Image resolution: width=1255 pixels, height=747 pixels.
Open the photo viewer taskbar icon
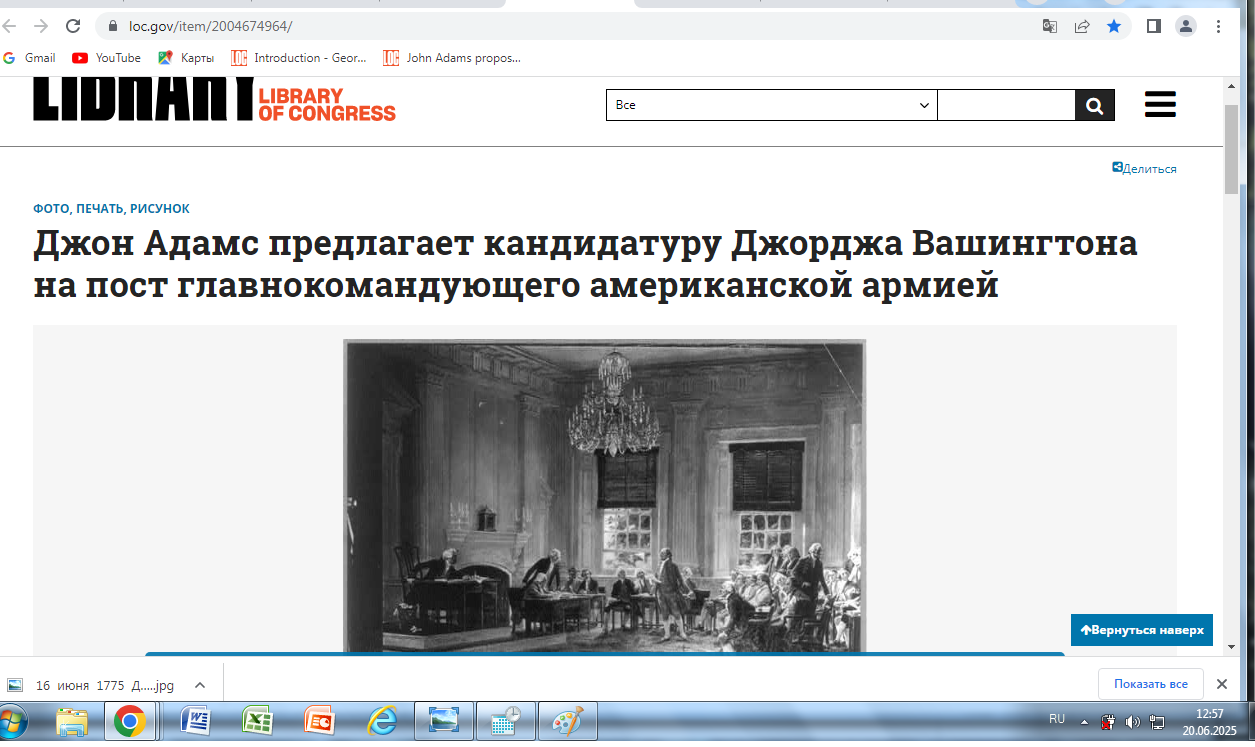[443, 721]
